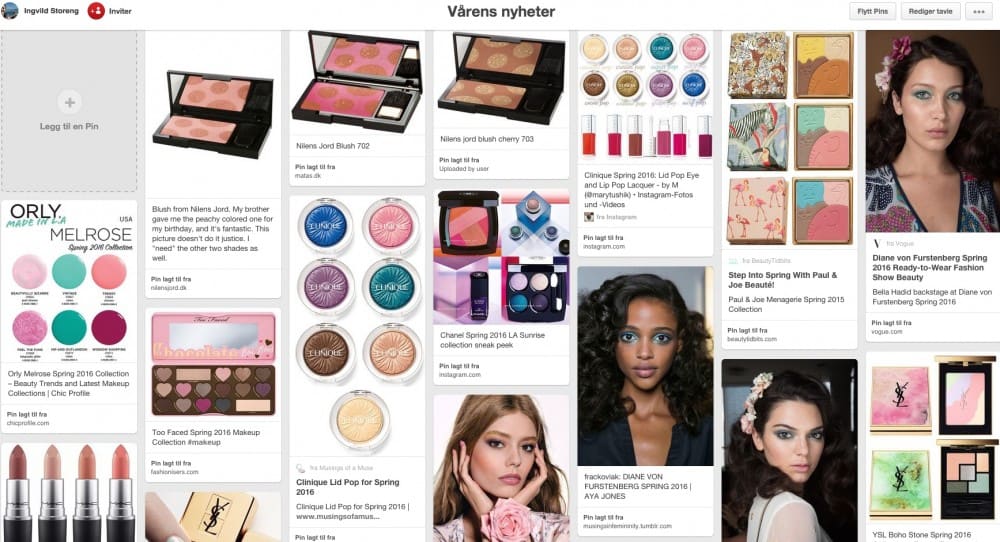Screen dimensions: 1000x542
Task: Open Ingvild Storeng profile avatar
Action: (10, 11)
